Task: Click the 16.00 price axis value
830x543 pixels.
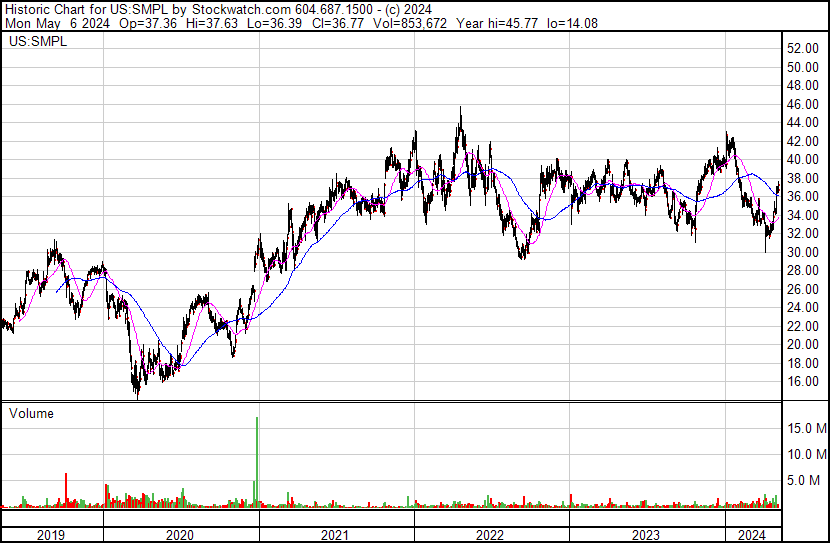Action: point(803,382)
